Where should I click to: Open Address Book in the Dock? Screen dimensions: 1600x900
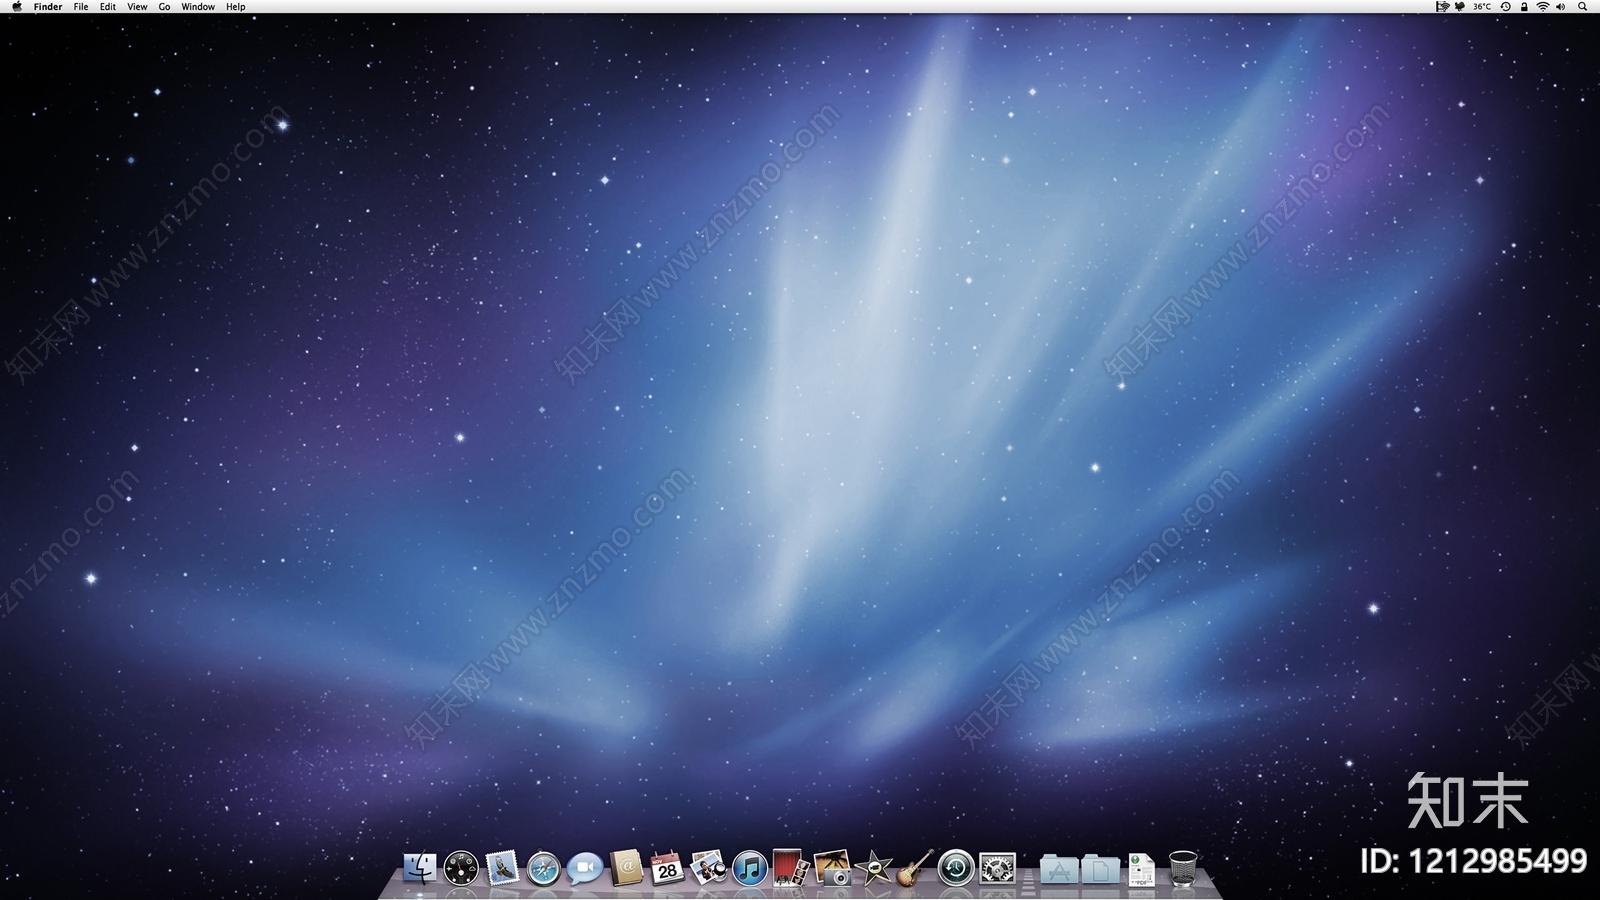pos(626,868)
